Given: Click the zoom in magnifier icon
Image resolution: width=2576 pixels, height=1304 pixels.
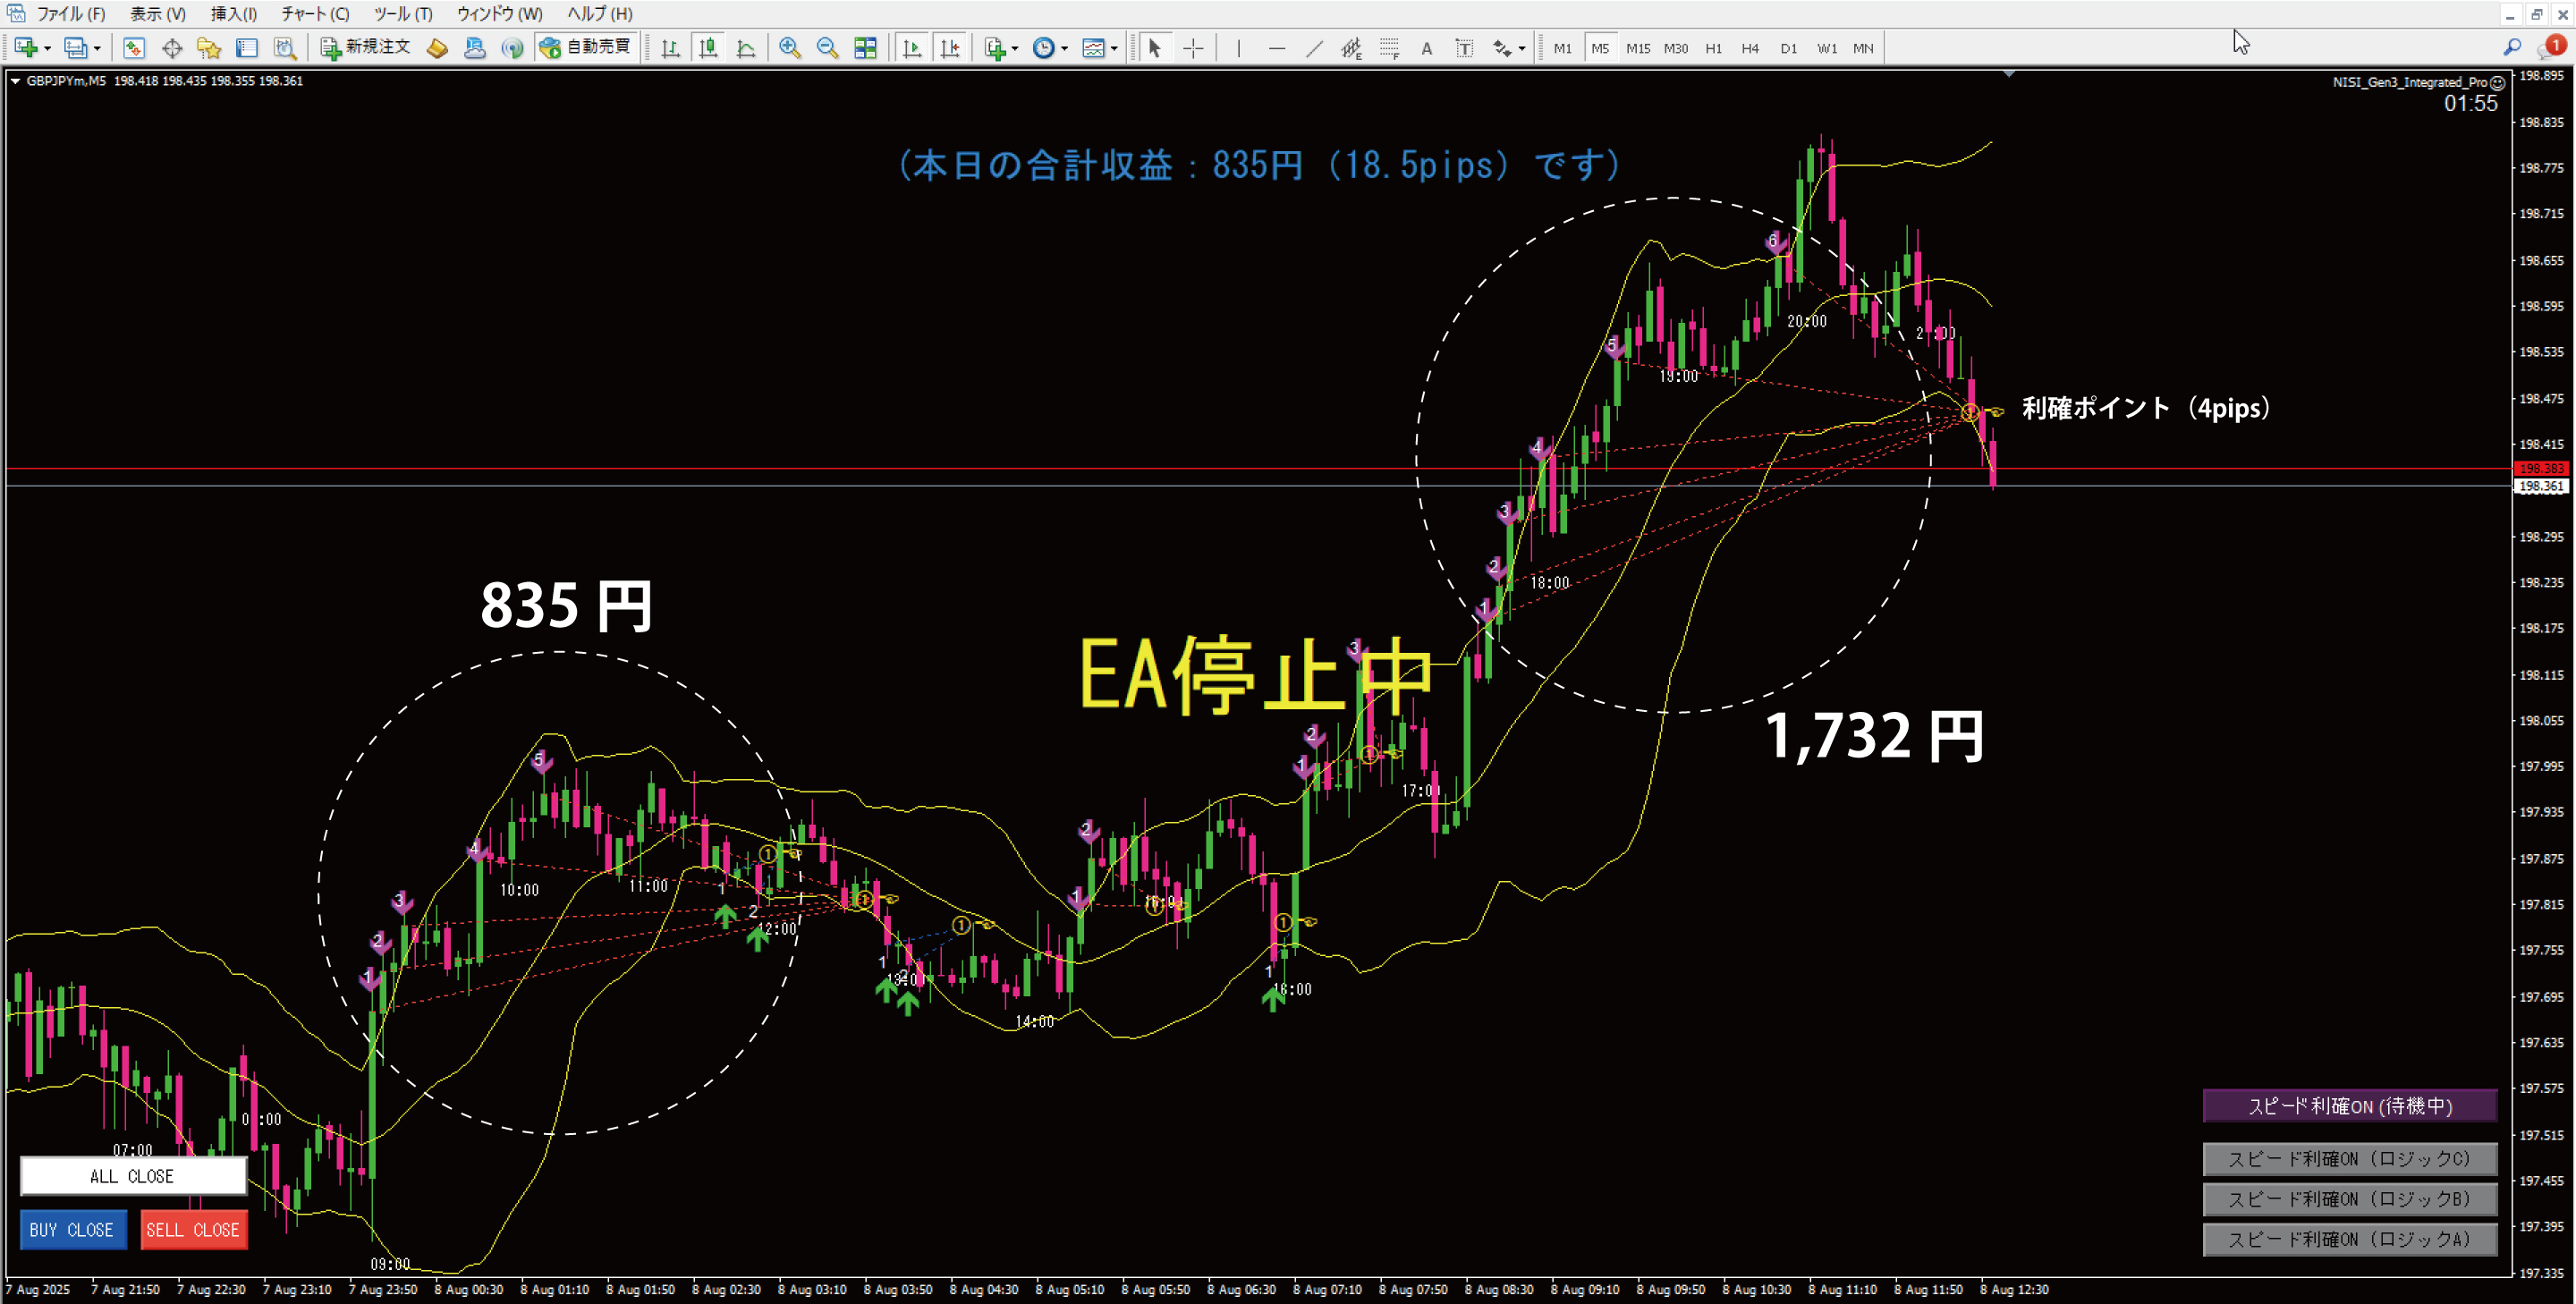Looking at the screenshot, I should (x=790, y=48).
